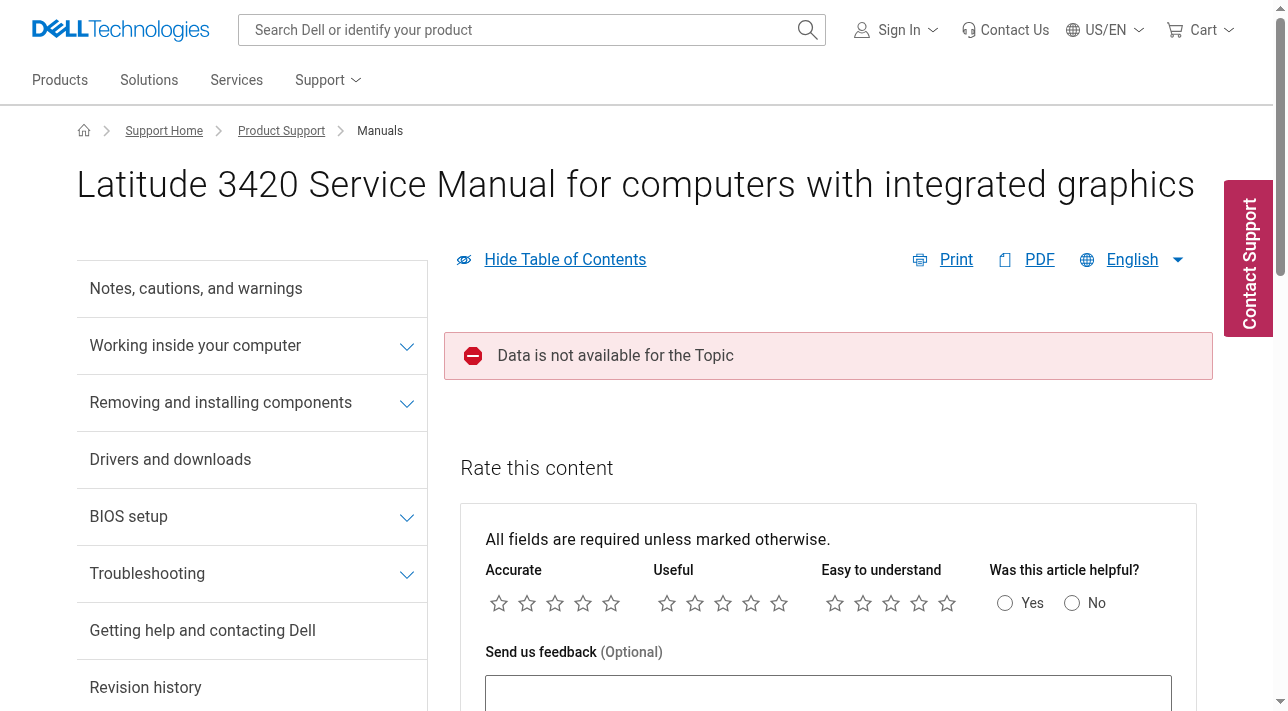1288x711 pixels.
Task: Rate Accurate five stars
Action: pos(611,603)
